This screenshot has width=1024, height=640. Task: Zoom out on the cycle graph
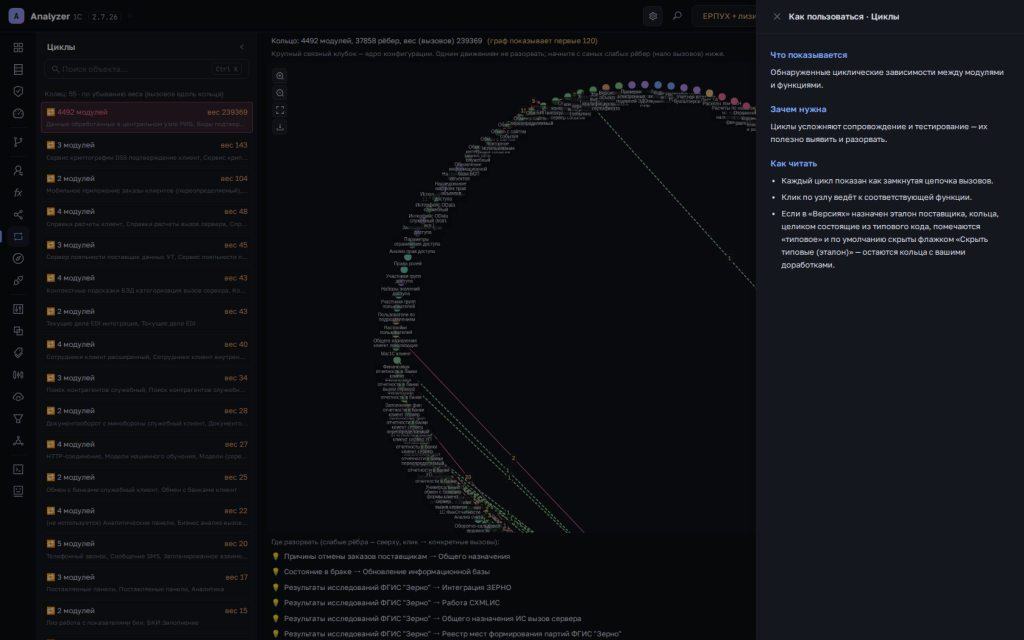click(x=280, y=93)
